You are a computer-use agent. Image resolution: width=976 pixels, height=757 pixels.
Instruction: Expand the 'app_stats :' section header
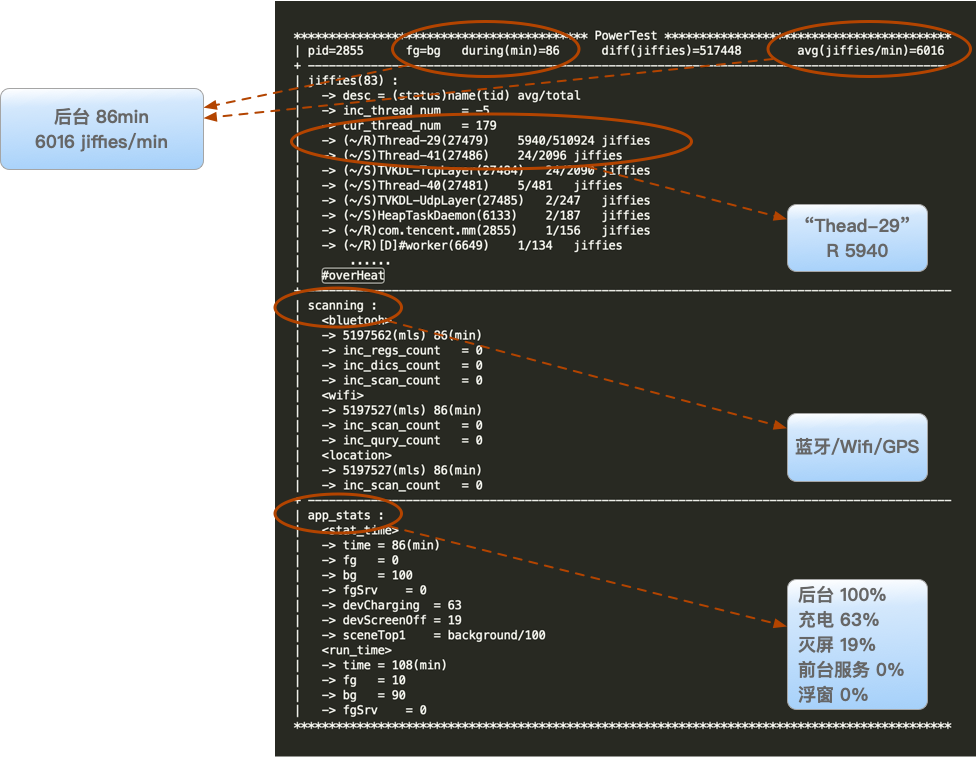(x=346, y=516)
